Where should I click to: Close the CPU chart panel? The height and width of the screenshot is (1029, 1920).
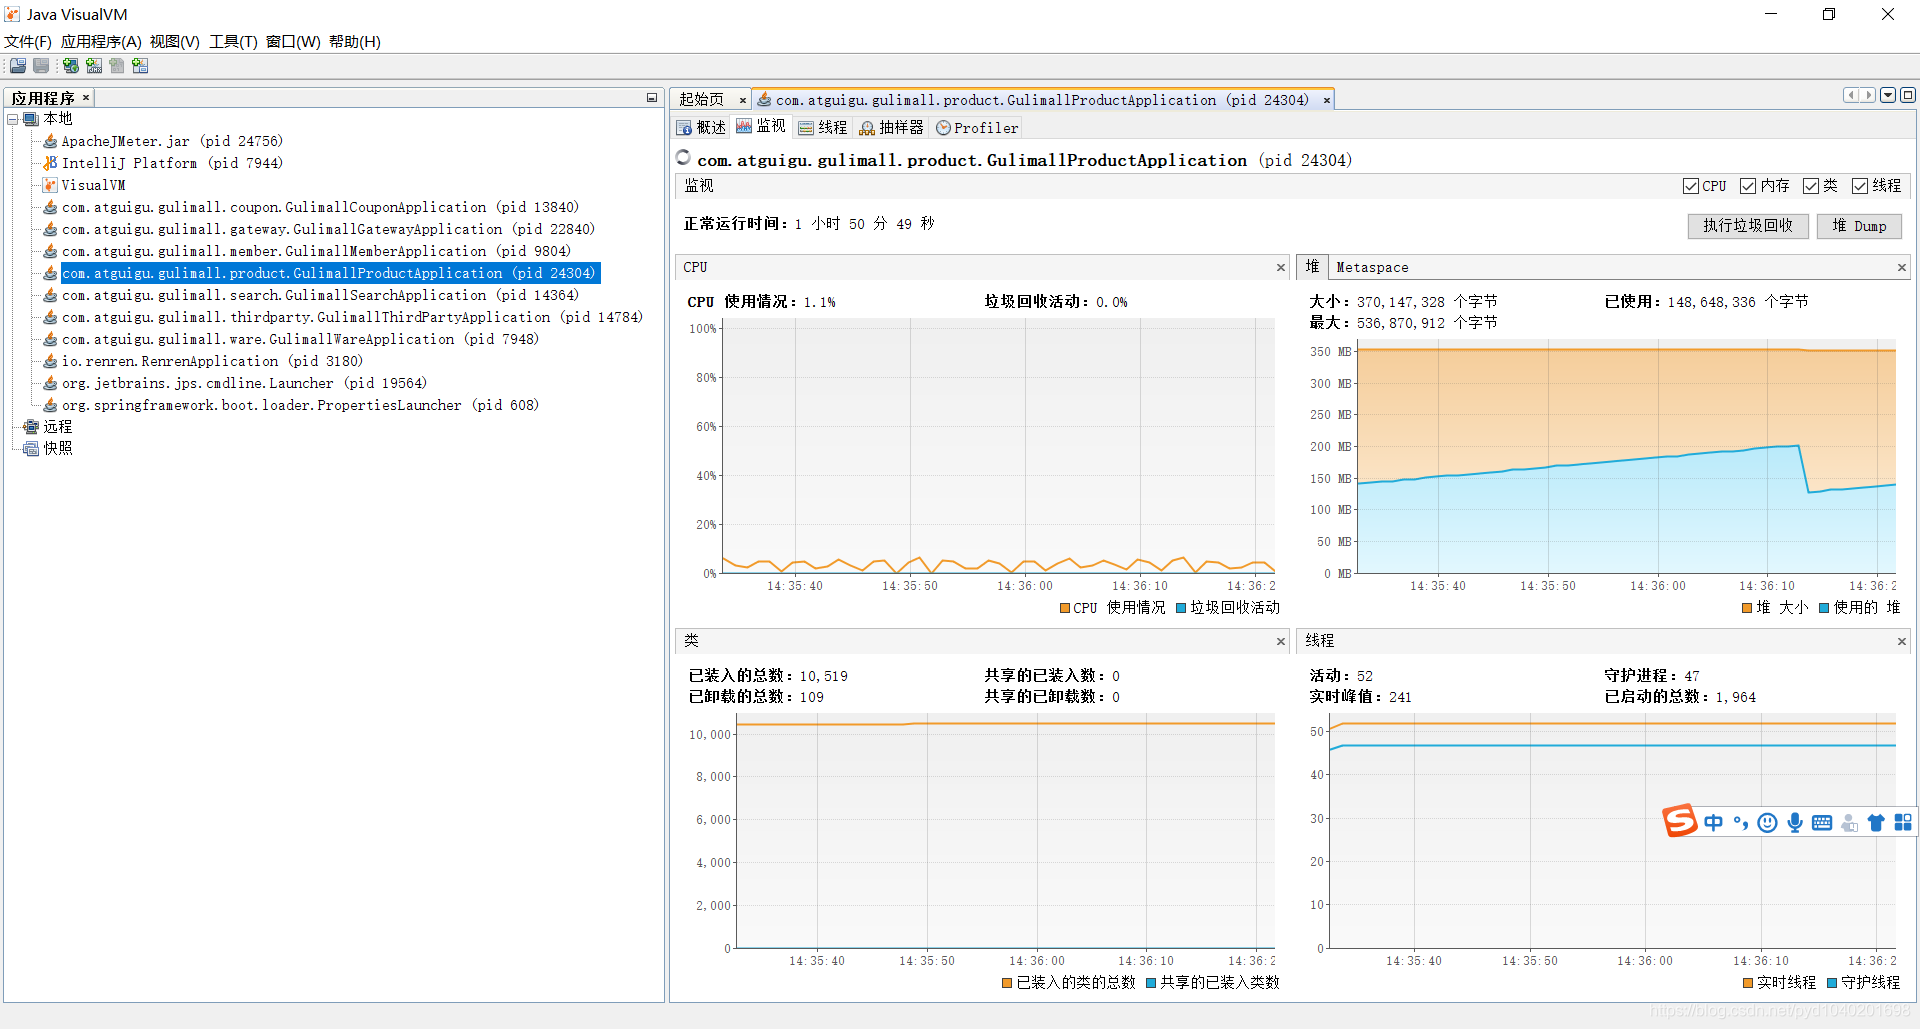coord(1281,267)
